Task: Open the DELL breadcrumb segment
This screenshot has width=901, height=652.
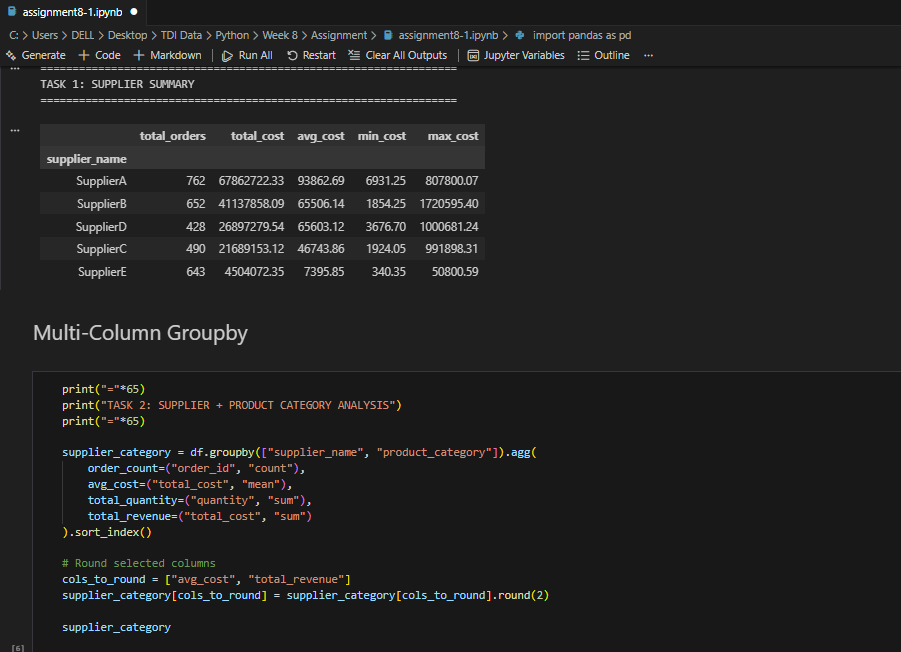Action: coord(83,36)
